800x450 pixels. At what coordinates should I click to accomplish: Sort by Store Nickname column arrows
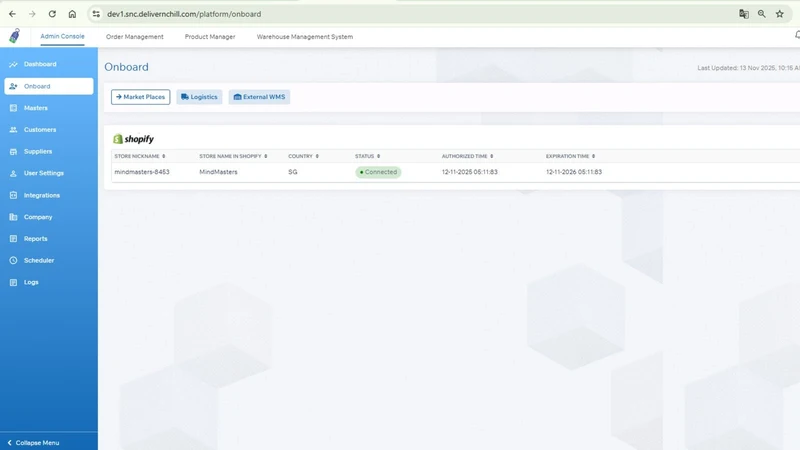164,156
